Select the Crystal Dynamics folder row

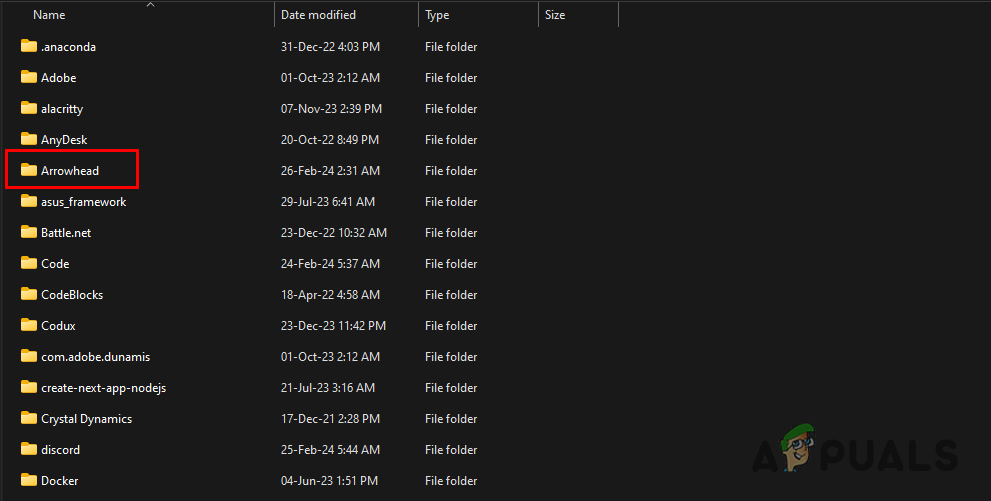[86, 419]
